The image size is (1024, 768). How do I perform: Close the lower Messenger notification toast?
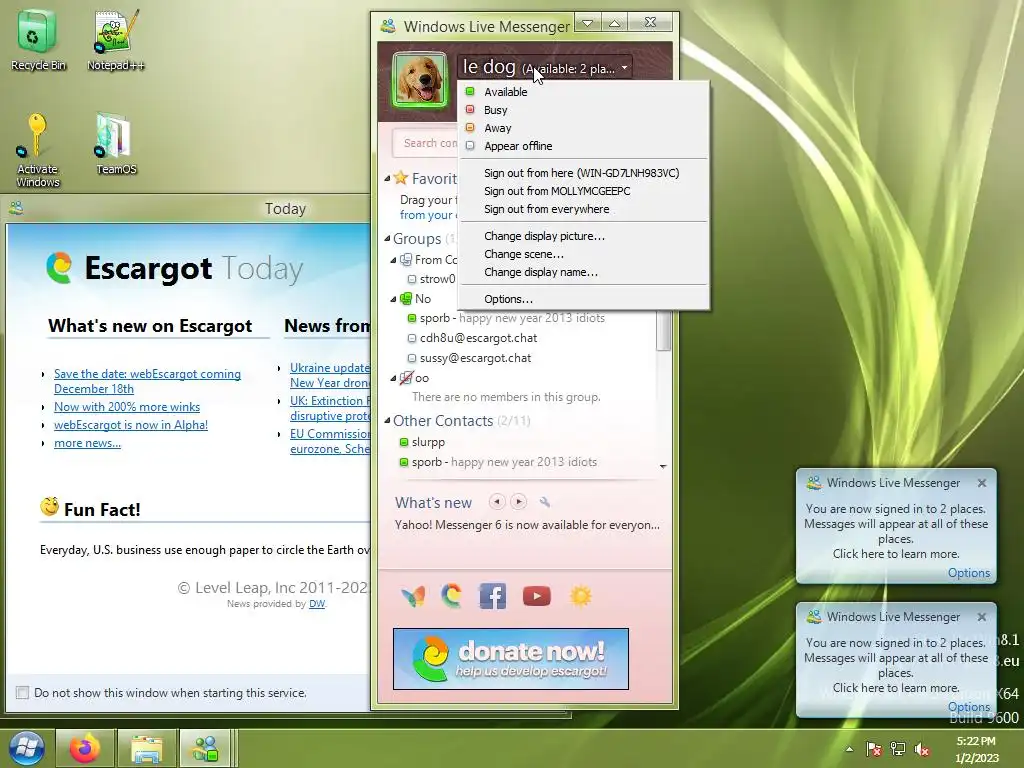coord(982,617)
